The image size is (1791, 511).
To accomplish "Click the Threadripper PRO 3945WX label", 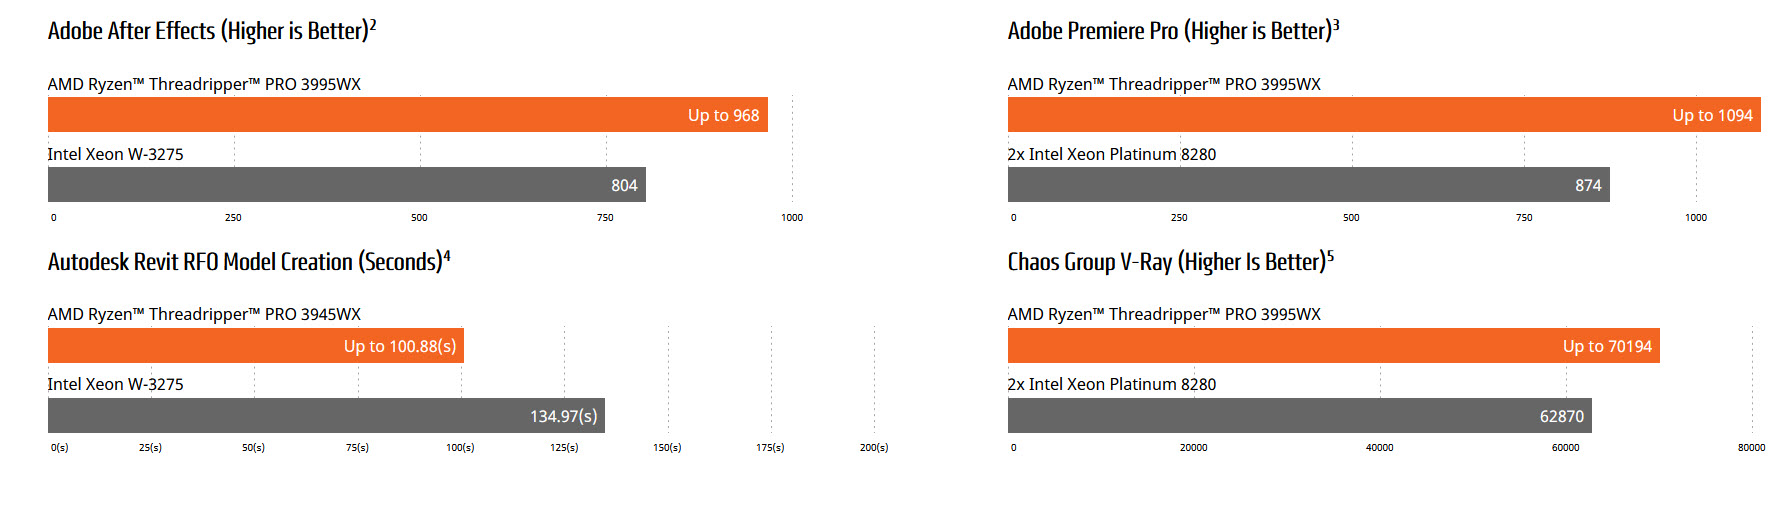I will [x=204, y=314].
